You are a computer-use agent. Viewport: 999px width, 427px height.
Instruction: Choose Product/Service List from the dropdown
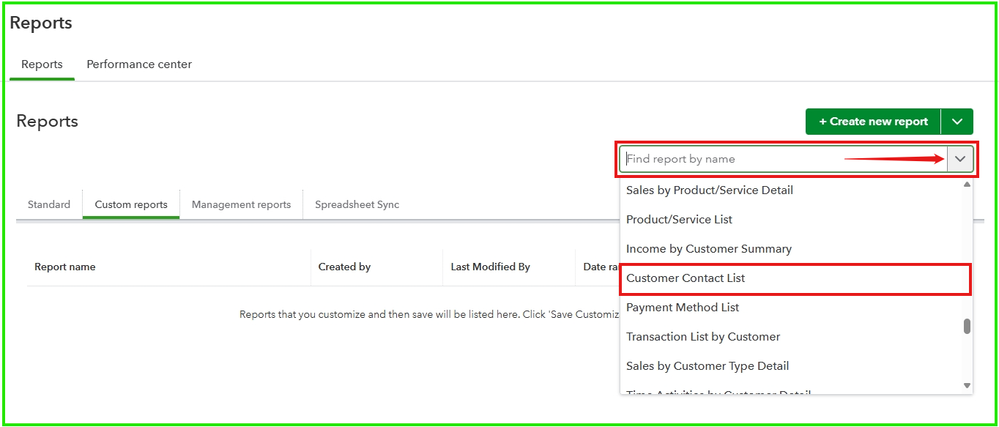tap(677, 219)
